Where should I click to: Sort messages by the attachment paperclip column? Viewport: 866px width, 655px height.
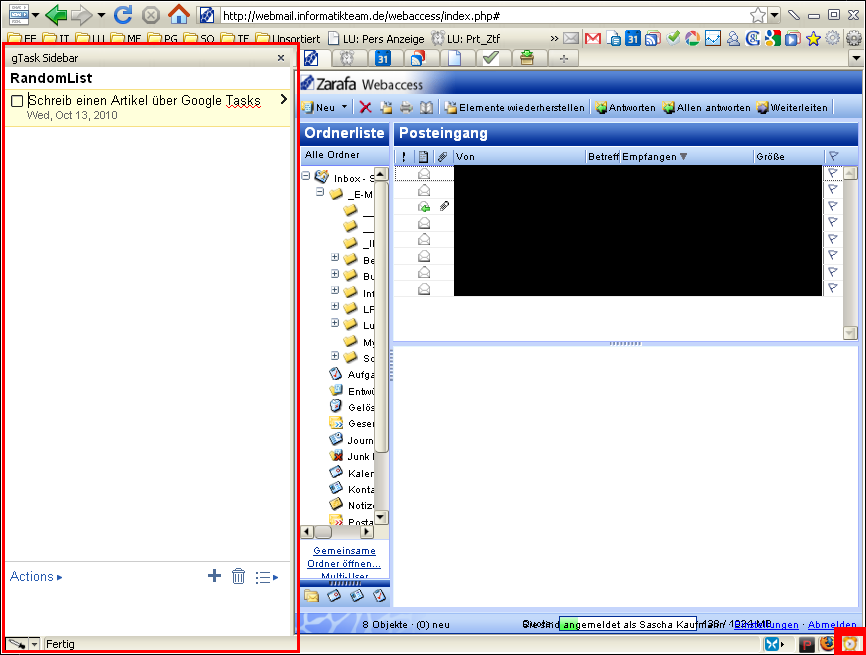click(442, 157)
